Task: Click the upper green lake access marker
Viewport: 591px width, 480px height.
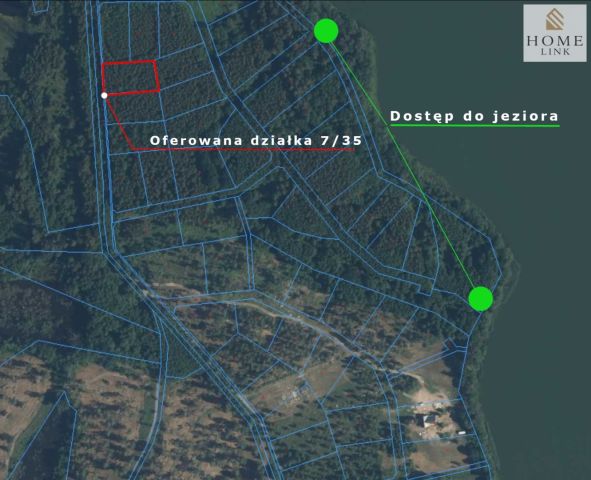Action: pos(326,31)
